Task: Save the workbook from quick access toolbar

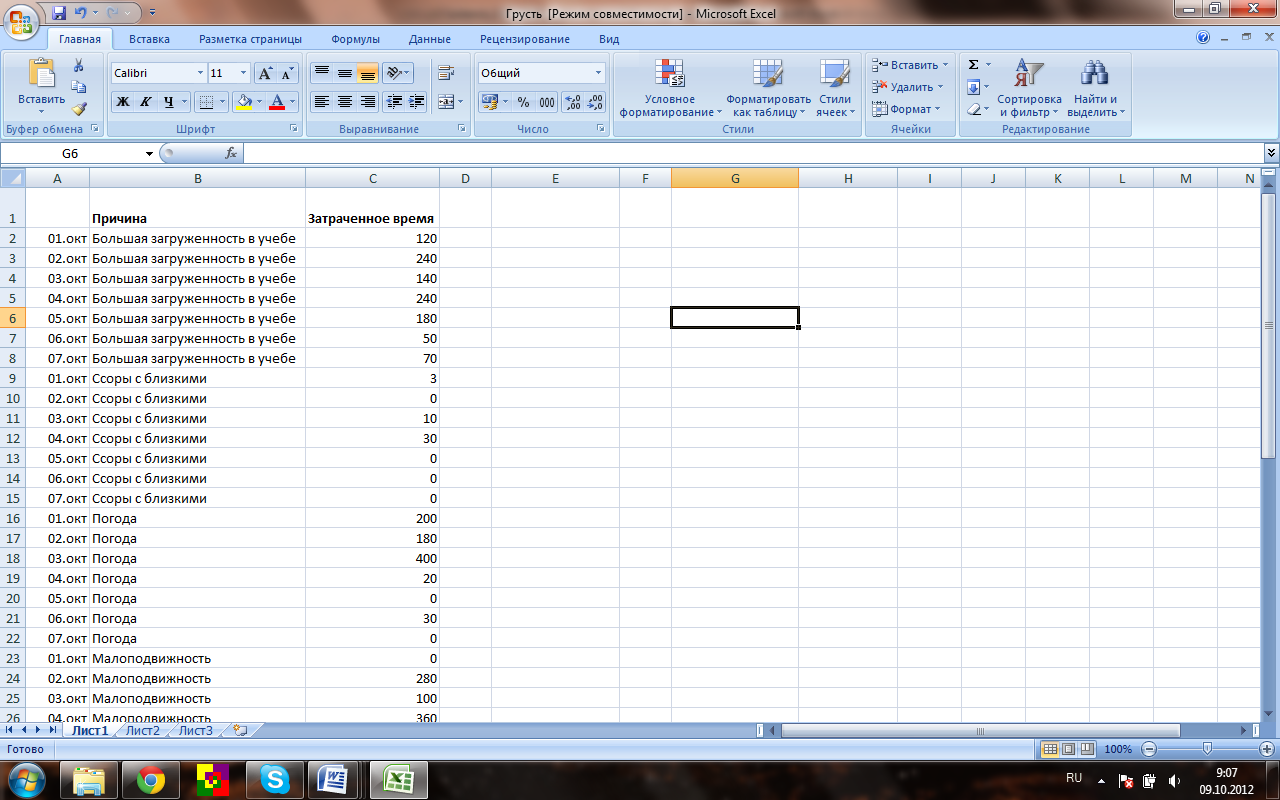Action: pos(59,13)
